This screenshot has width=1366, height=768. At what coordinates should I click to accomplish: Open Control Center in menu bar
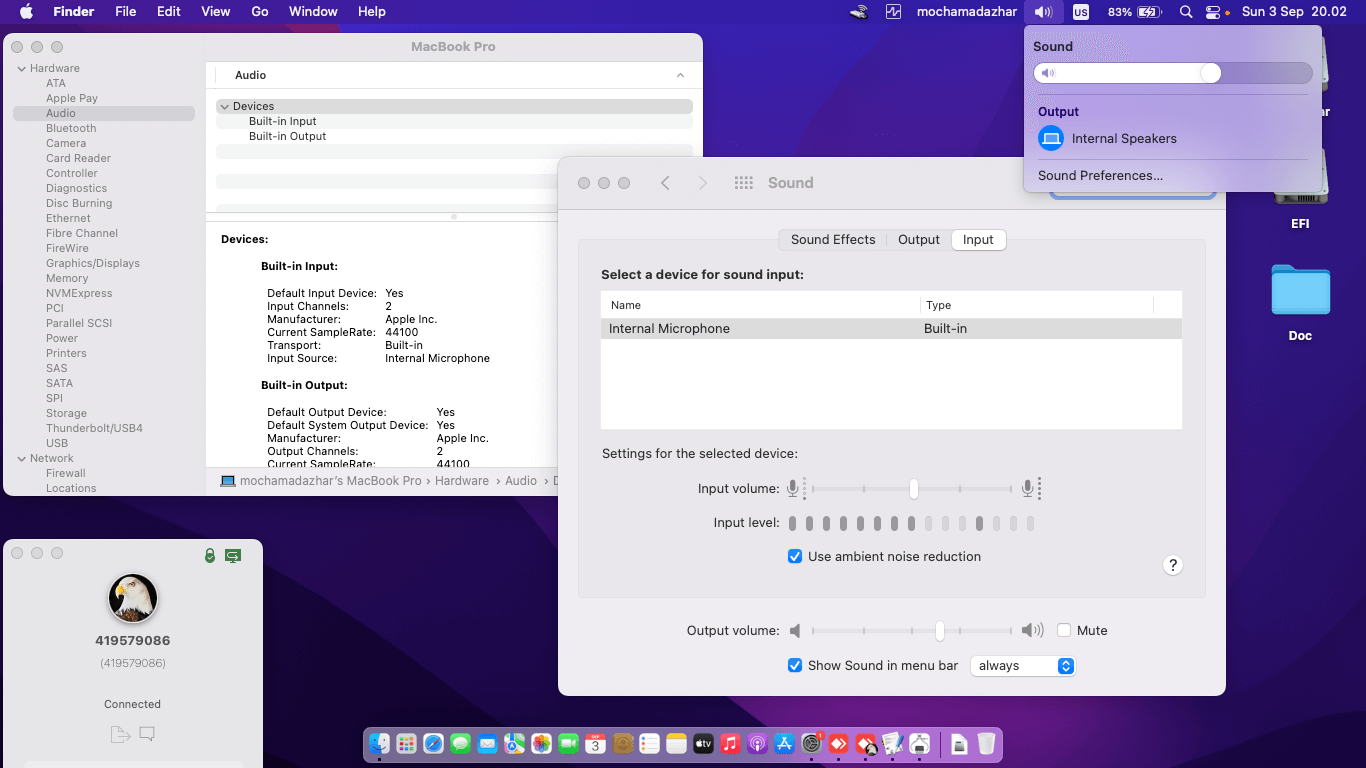[1213, 12]
